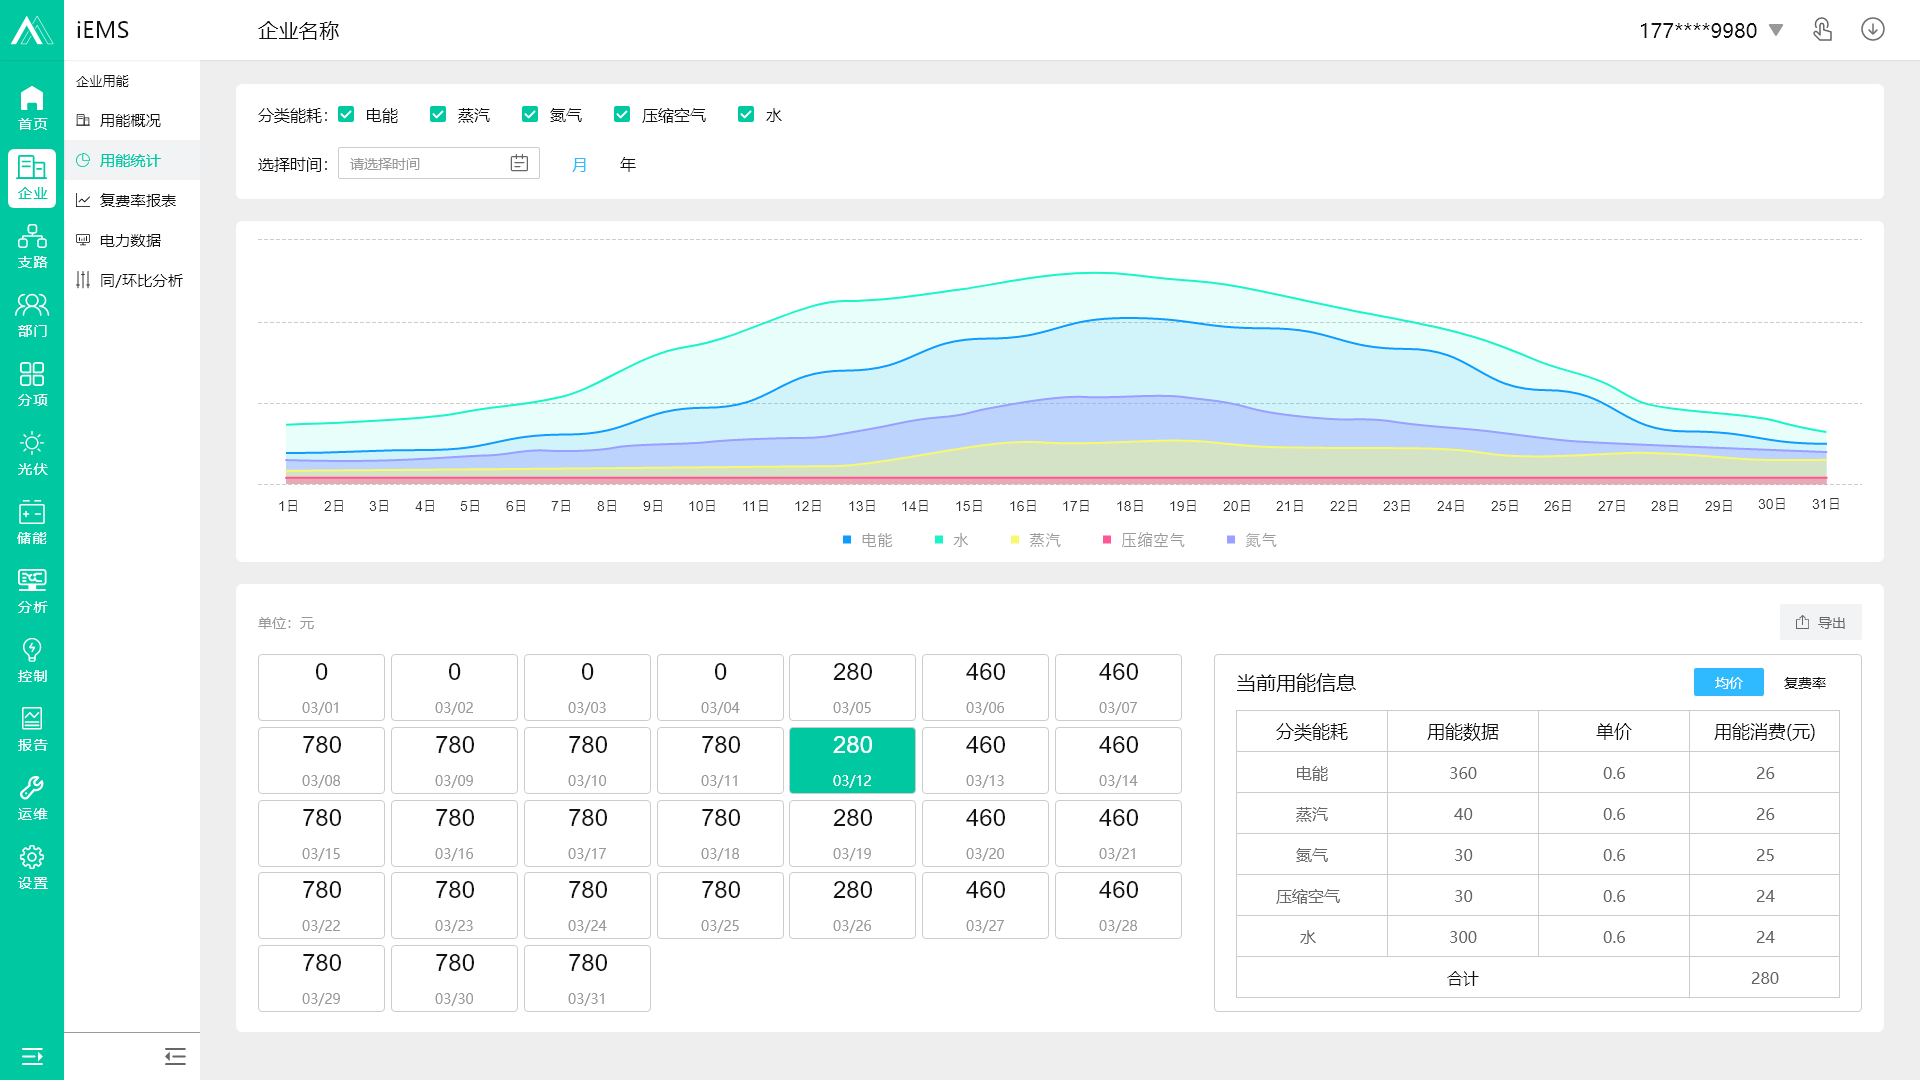Toggle 蒸汽 series in chart legend

[1036, 540]
